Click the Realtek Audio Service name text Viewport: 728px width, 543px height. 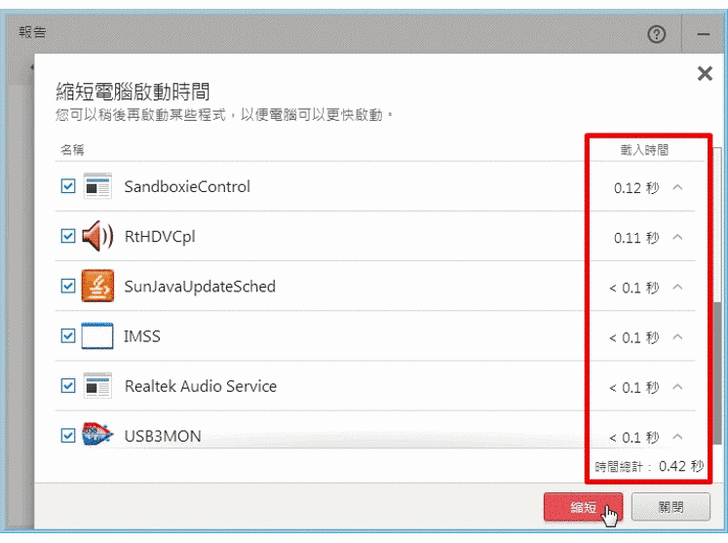tap(201, 386)
